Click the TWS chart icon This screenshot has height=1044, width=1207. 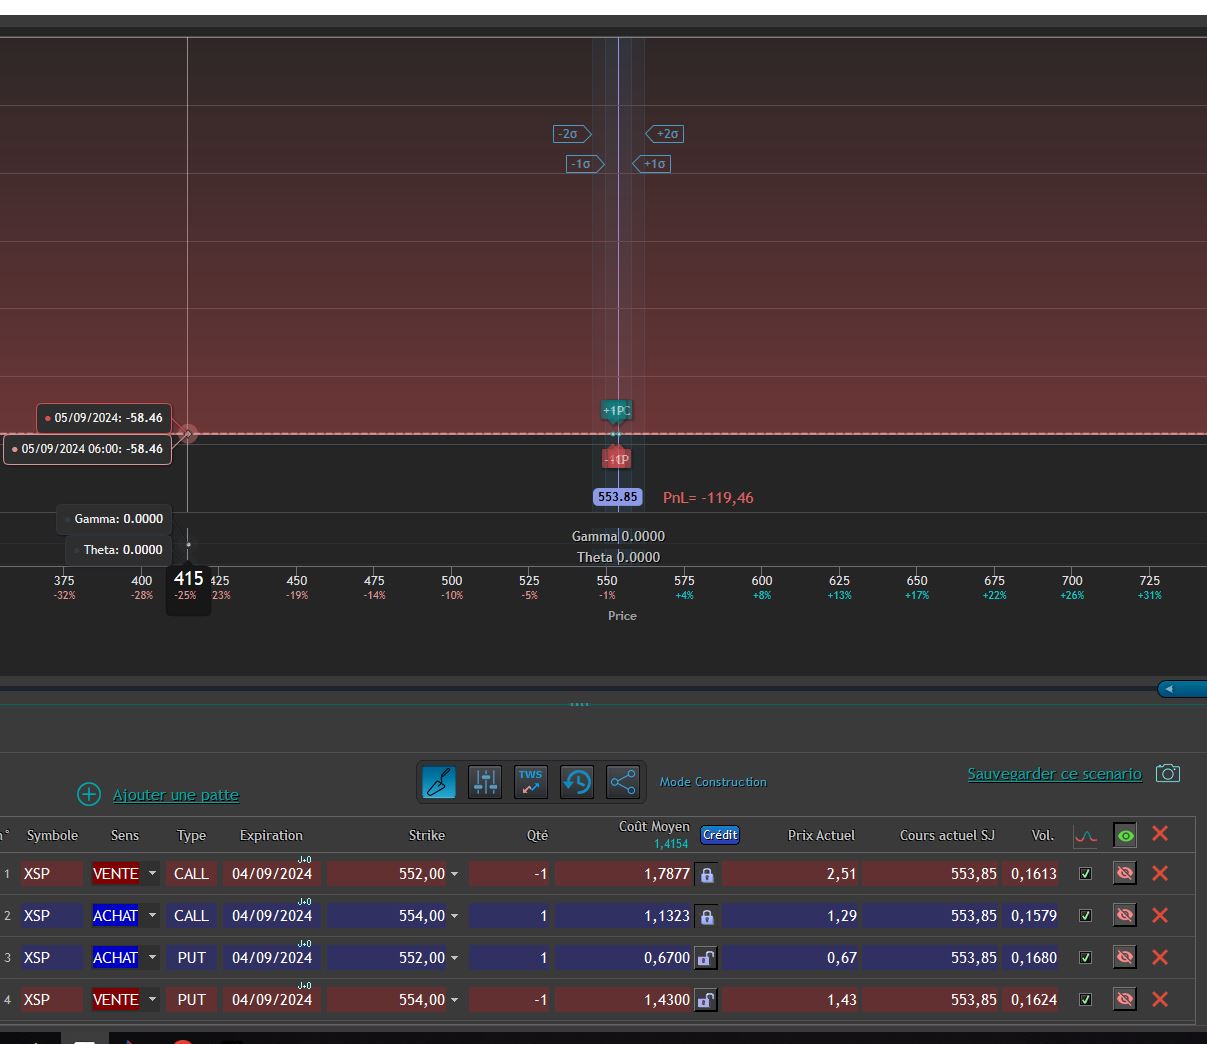point(531,782)
